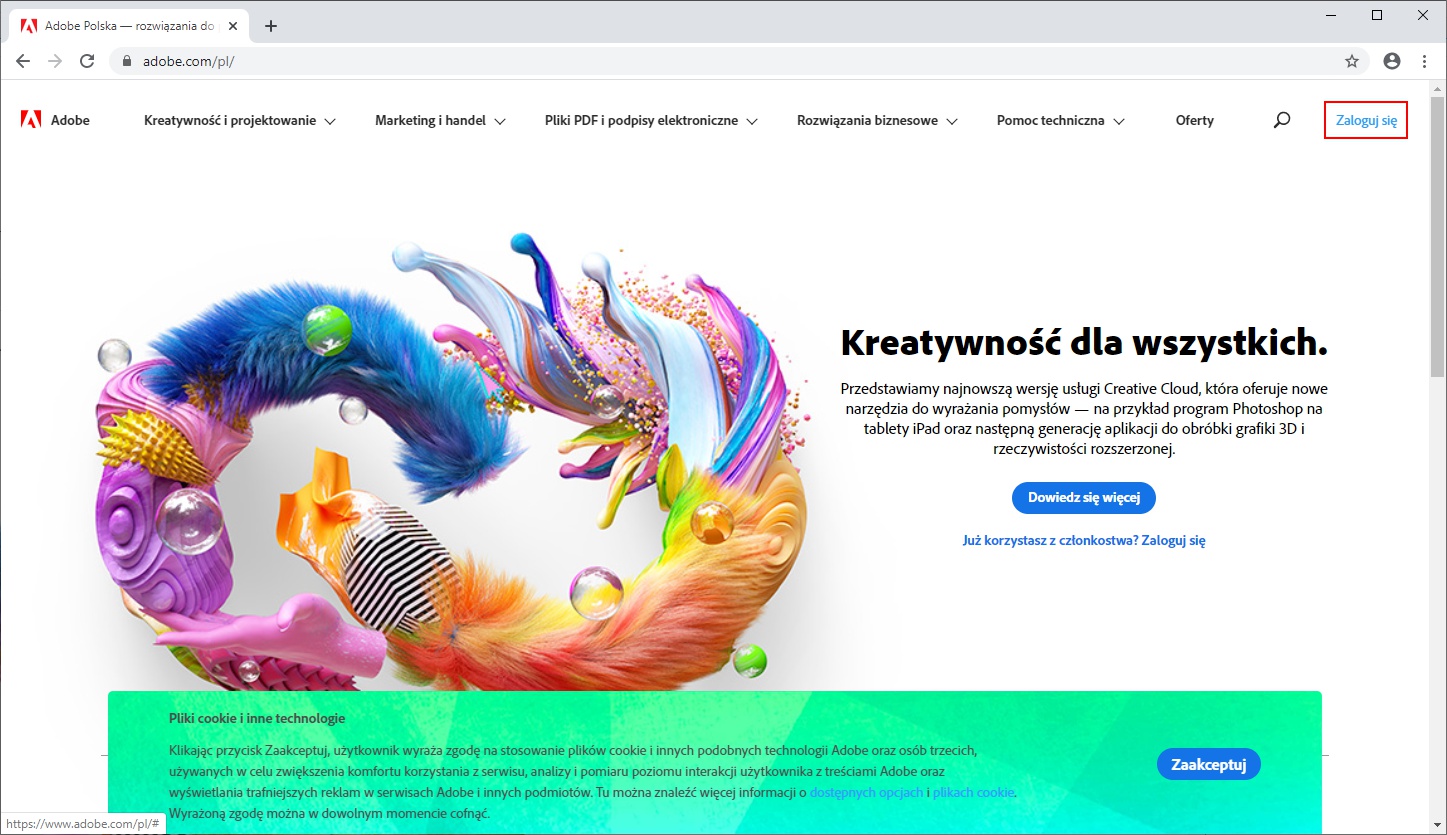Accept cookies with Zaakceptuj button

tap(1209, 765)
